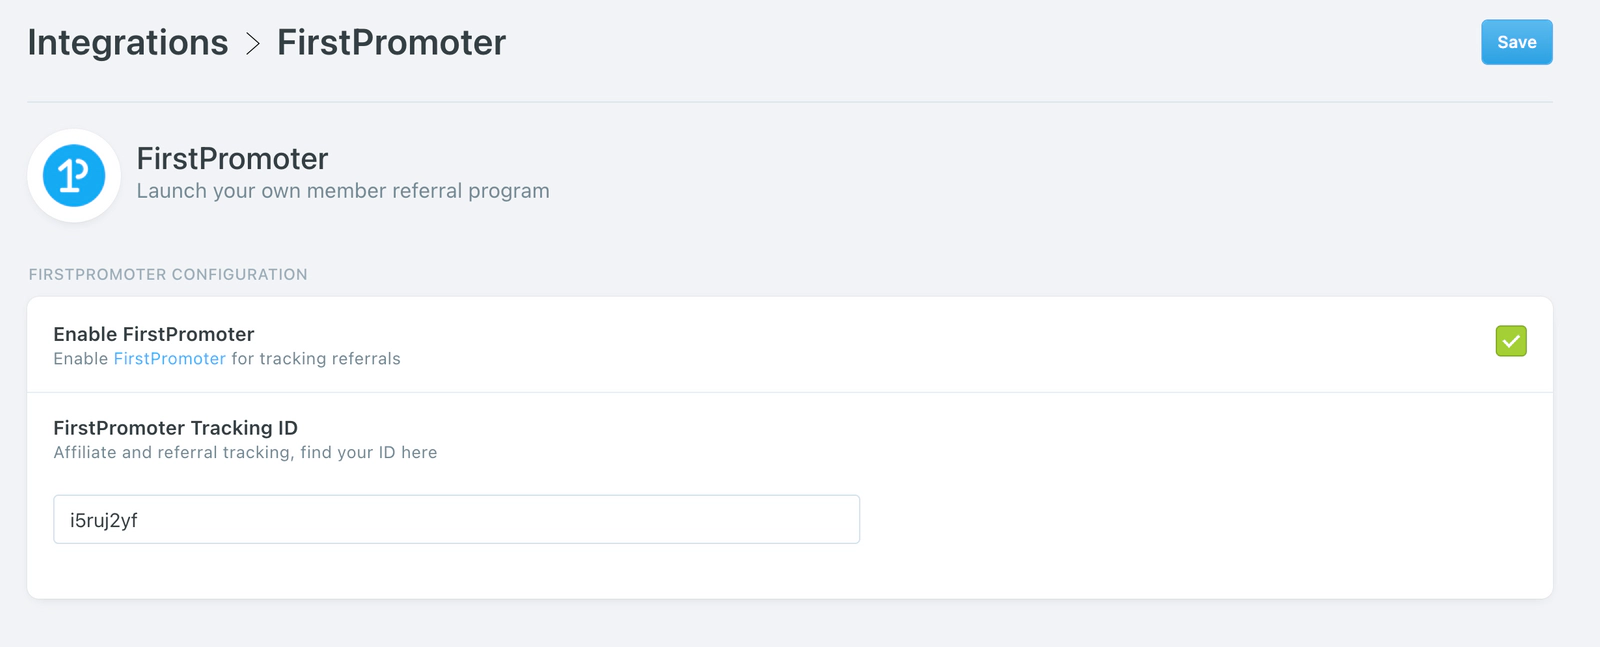Screen dimensions: 1600x647
Task: Expand the breadcrumb chevron between Integrations and FirstPromoter
Action: point(250,42)
